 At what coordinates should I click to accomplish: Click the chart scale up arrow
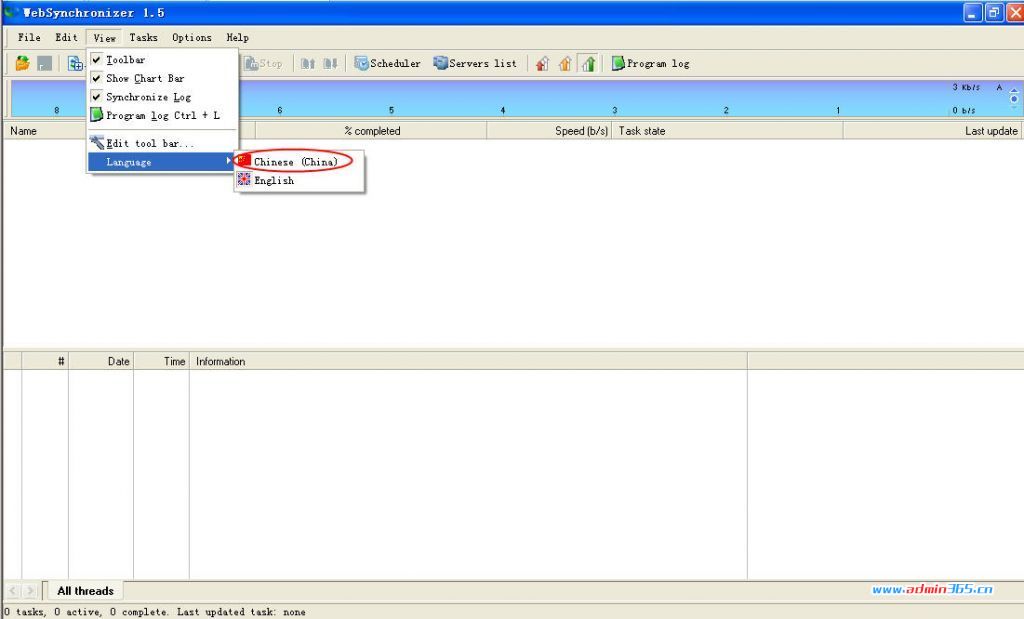[x=1014, y=91]
